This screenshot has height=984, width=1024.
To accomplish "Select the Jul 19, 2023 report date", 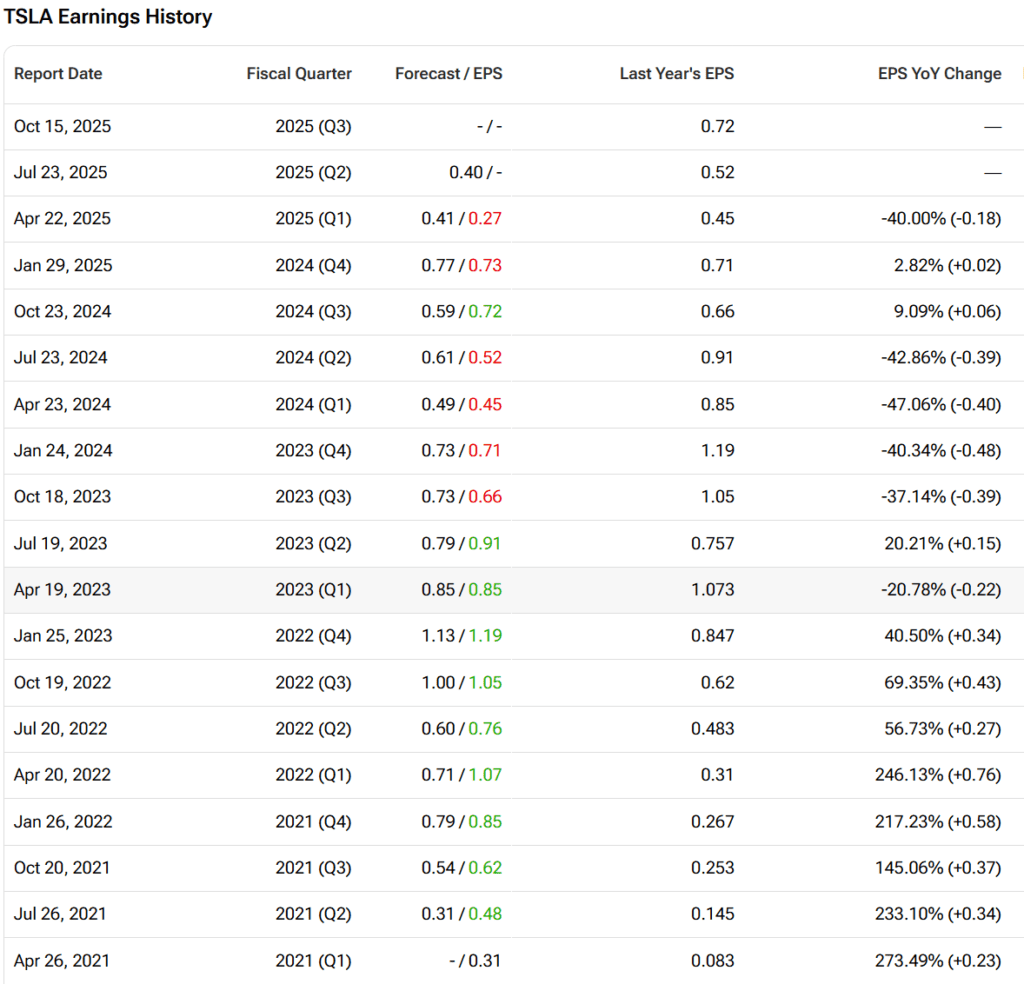I will point(61,543).
